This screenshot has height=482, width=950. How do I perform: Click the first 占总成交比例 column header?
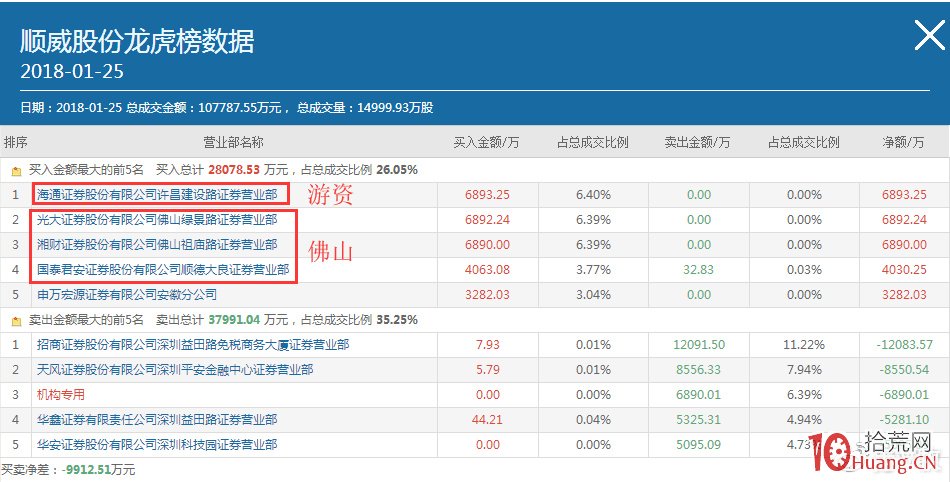(x=593, y=142)
